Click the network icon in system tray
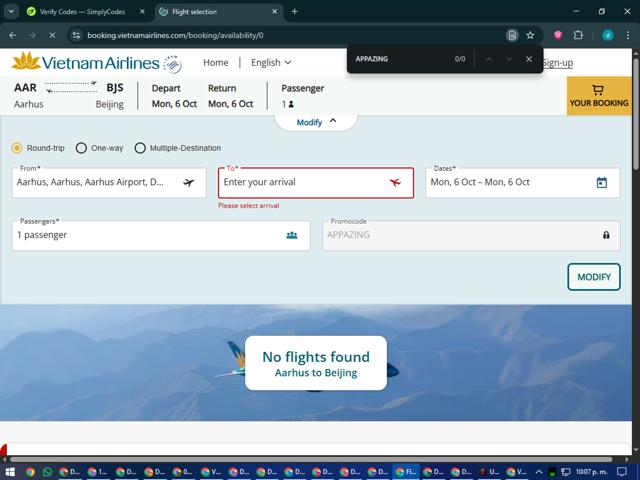Viewport: 640px width, 480px height. point(565,472)
